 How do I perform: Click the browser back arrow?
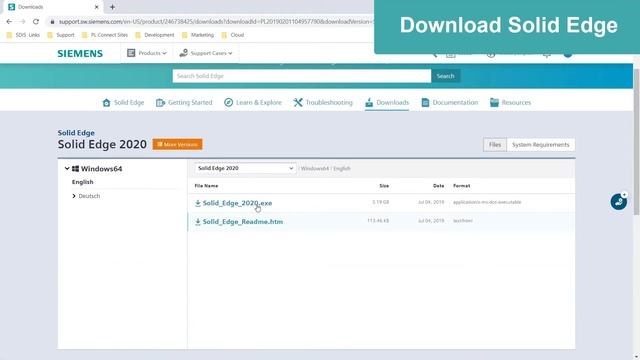point(9,22)
